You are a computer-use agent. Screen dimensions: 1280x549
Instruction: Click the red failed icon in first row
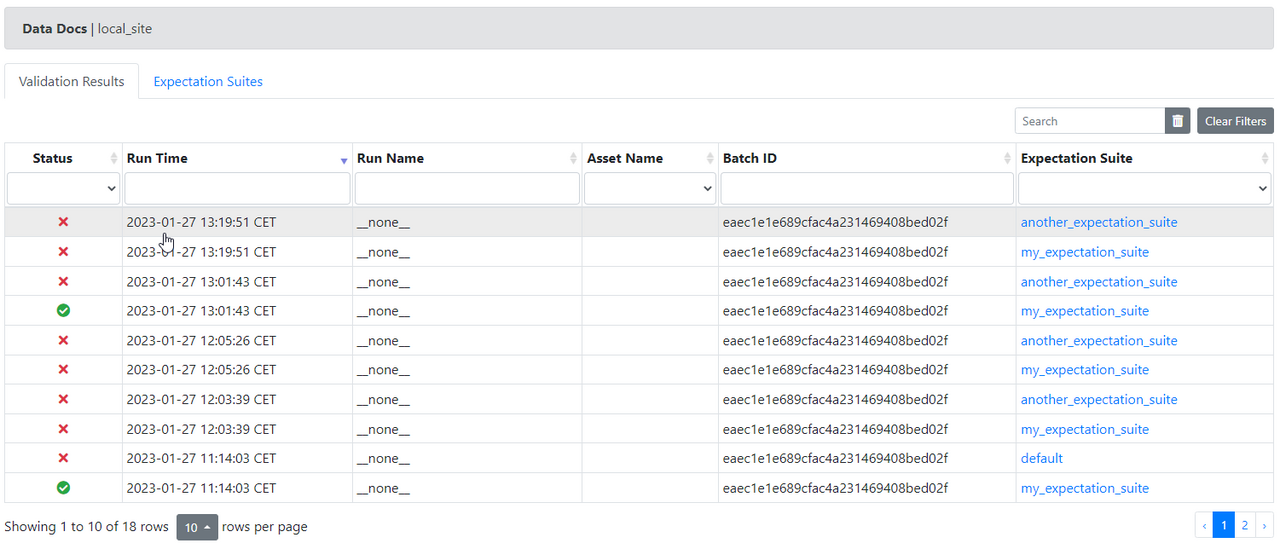pyautogui.click(x=63, y=222)
